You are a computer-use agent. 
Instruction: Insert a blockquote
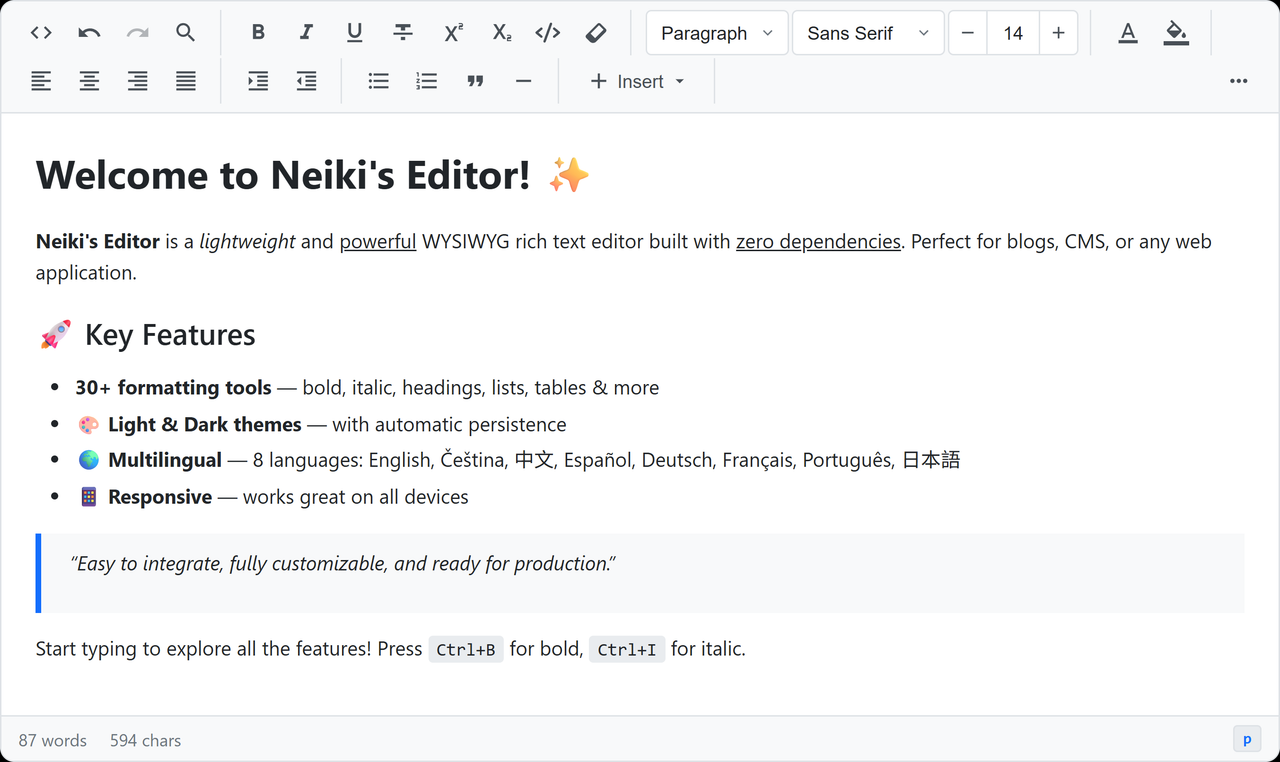[x=475, y=81]
